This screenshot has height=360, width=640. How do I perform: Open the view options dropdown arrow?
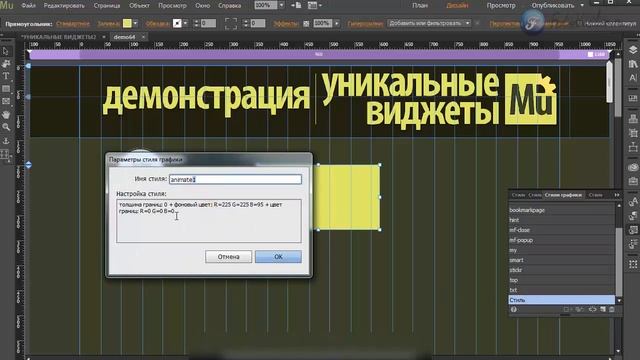(x=320, y=5)
